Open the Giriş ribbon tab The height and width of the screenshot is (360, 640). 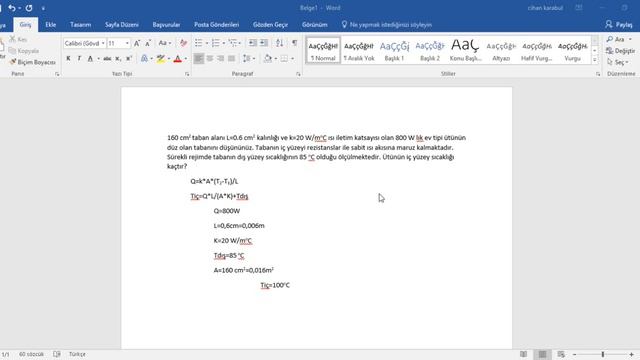25,24
